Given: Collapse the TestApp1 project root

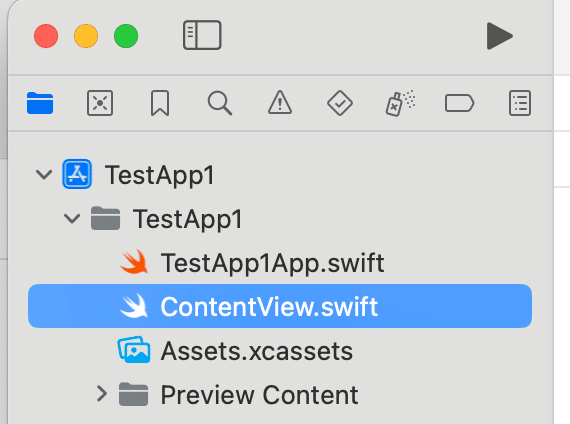Looking at the screenshot, I should point(44,175).
